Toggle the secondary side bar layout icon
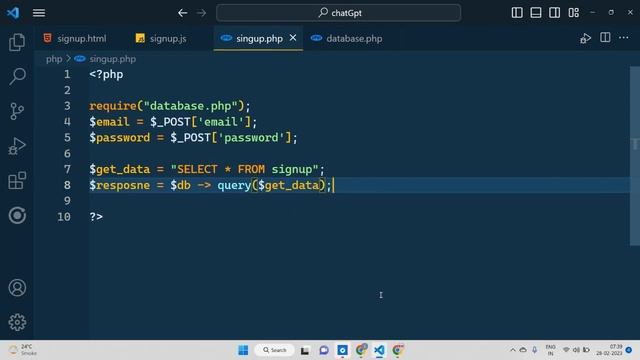640x360 pixels. tap(554, 13)
